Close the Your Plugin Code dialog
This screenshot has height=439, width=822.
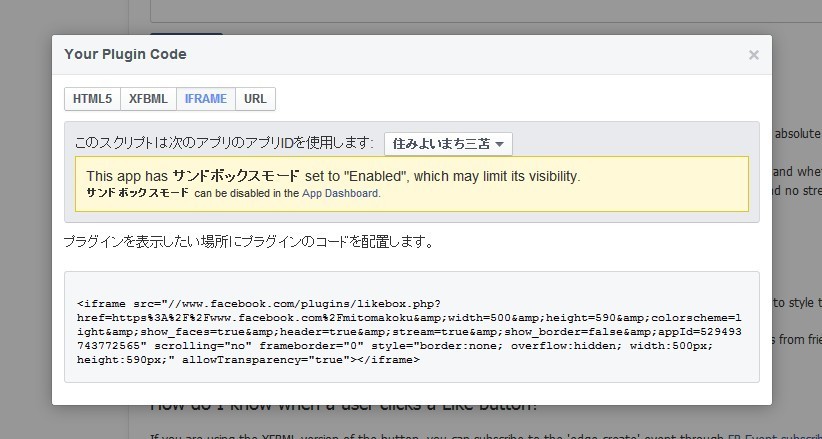pos(753,55)
